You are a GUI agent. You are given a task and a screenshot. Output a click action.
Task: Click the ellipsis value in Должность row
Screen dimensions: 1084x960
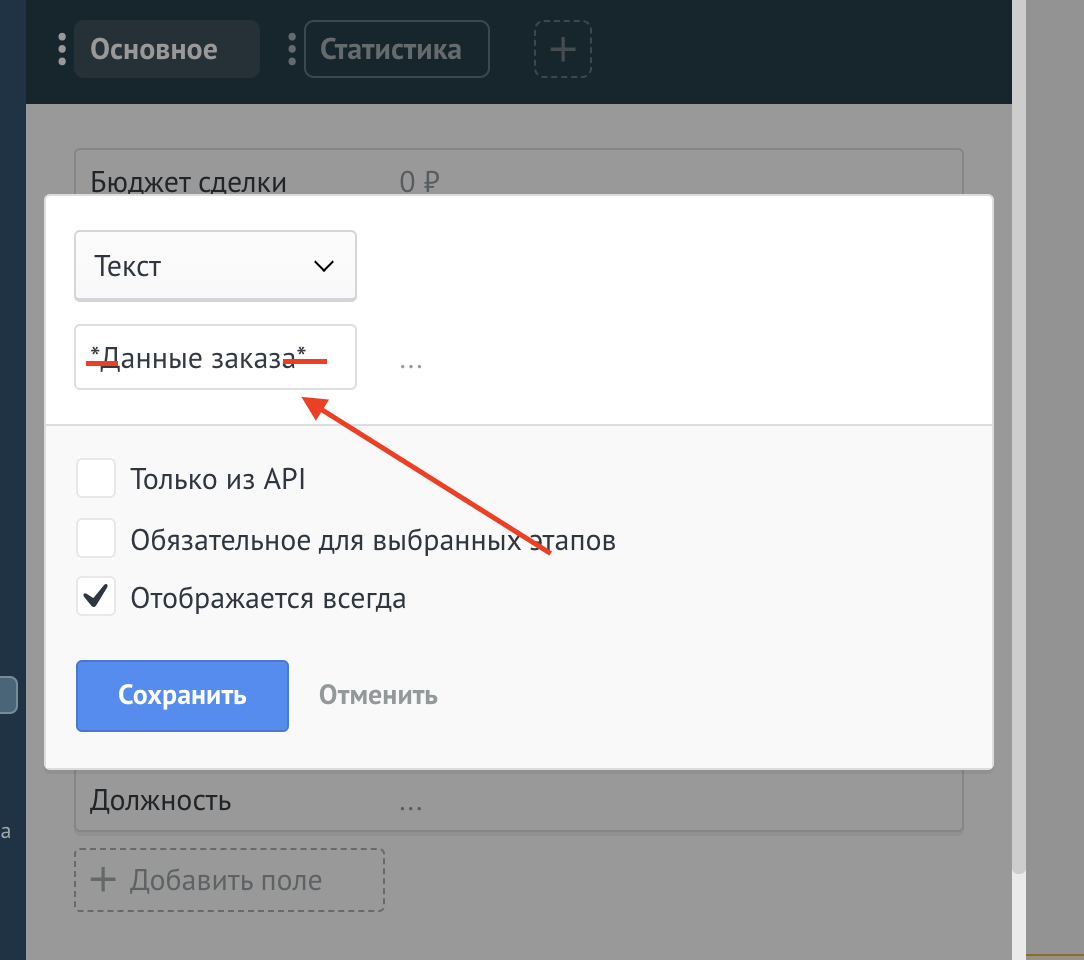click(411, 801)
